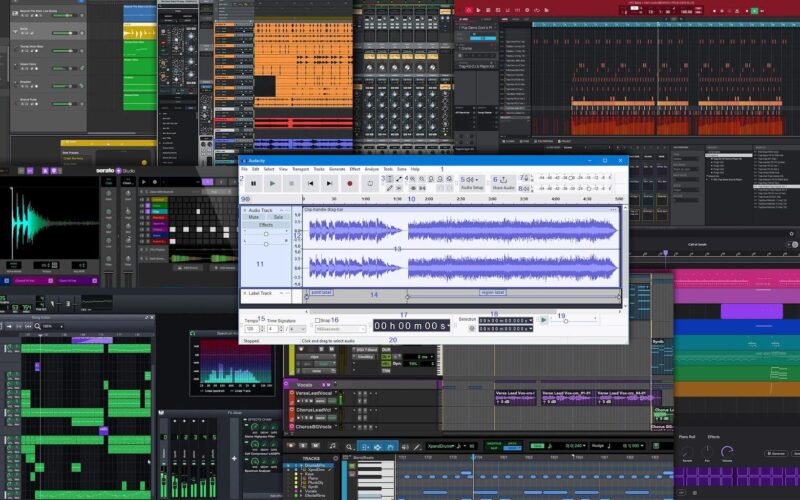
Task: Click the red Record button
Action: click(350, 184)
